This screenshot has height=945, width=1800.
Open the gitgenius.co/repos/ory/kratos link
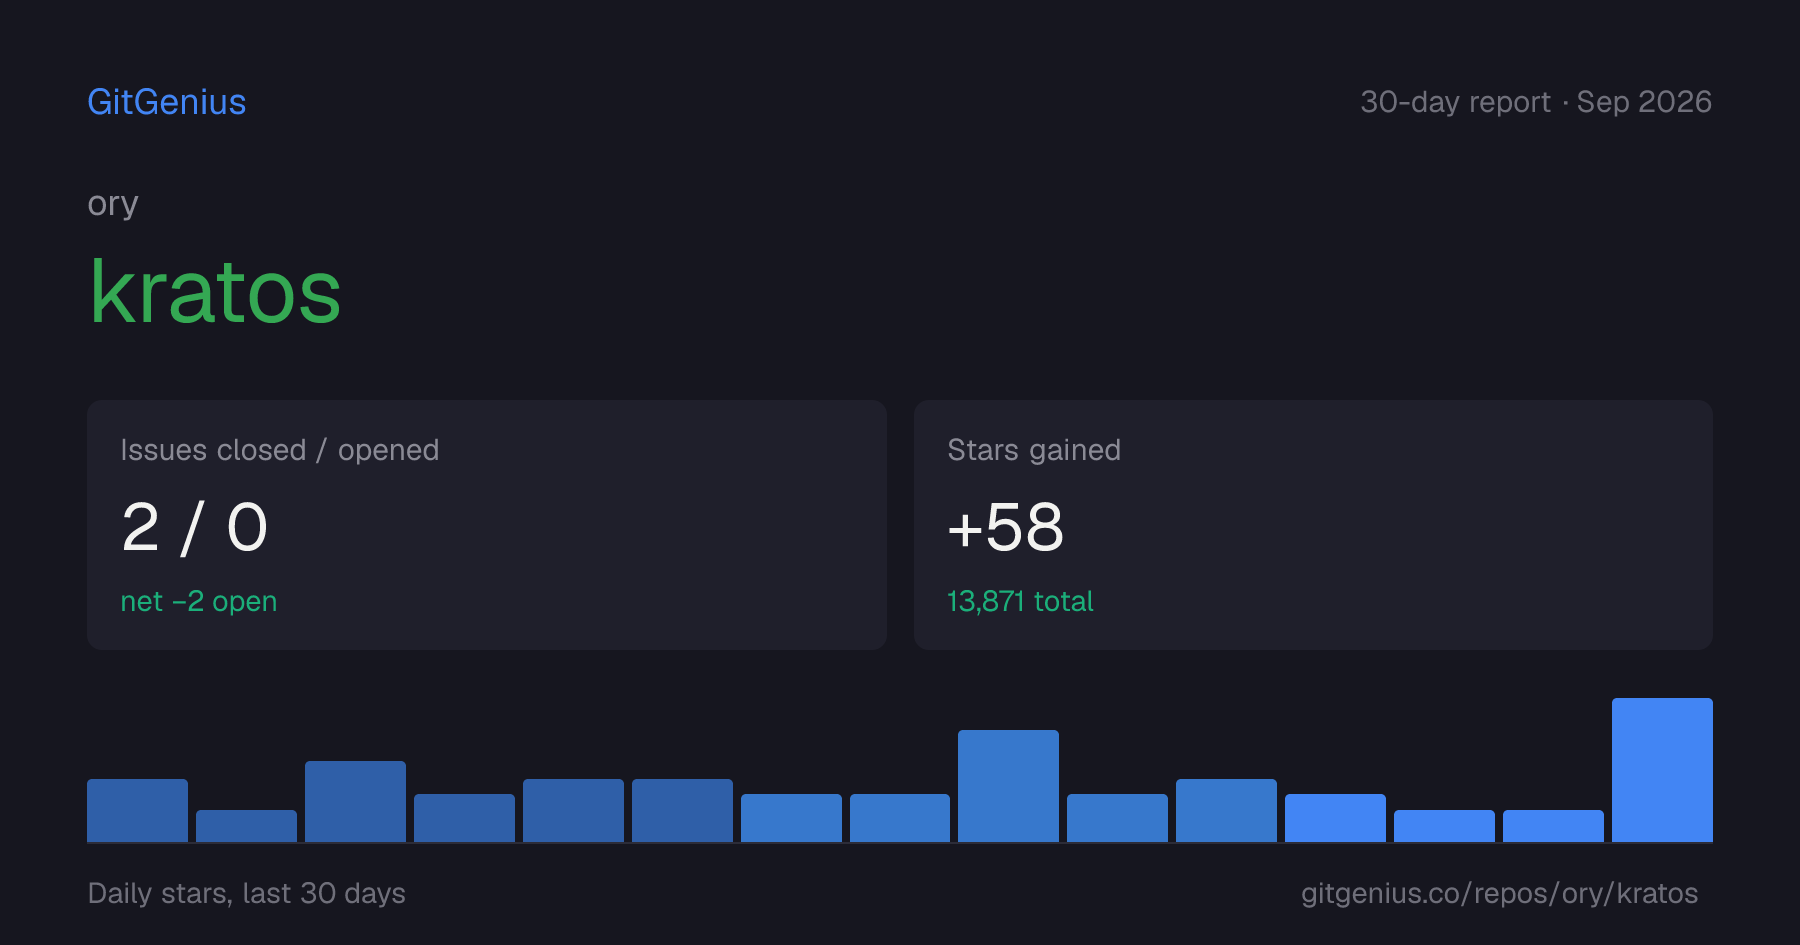(1499, 893)
